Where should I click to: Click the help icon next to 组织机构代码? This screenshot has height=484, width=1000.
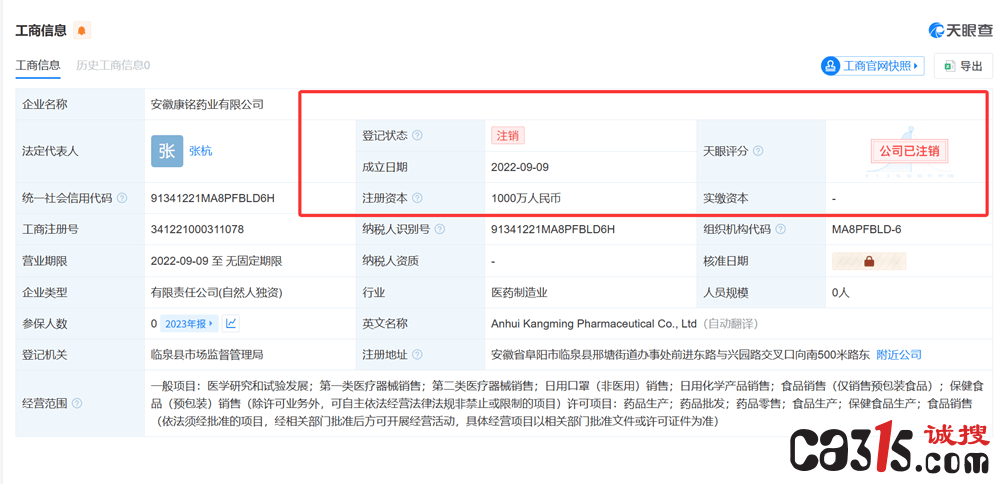click(780, 229)
